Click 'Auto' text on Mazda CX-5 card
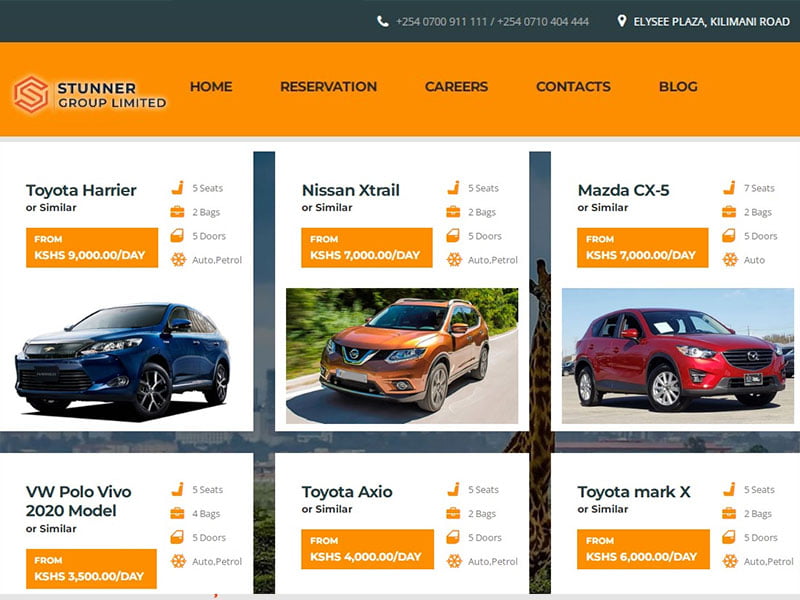Screen dimensions: 800x600 (754, 260)
